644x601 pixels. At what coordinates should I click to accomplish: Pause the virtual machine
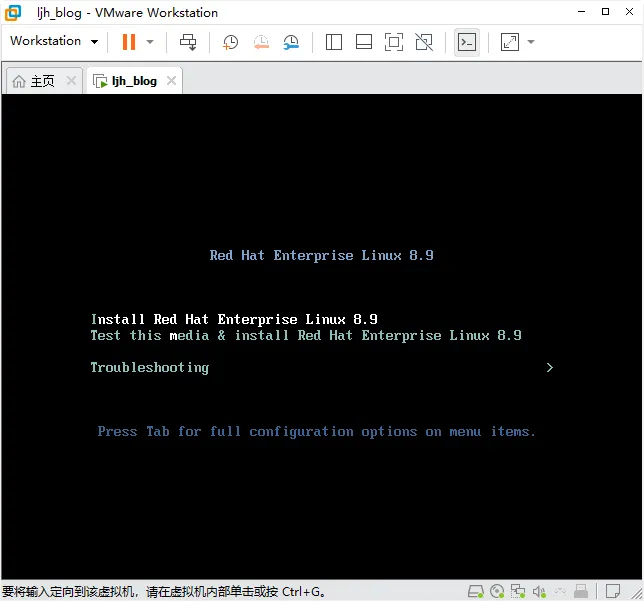coord(129,41)
